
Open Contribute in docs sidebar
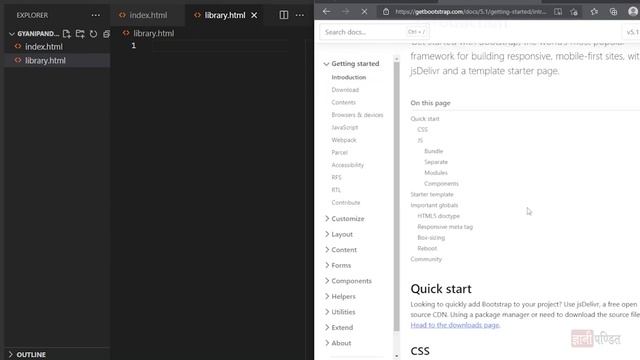coord(346,202)
